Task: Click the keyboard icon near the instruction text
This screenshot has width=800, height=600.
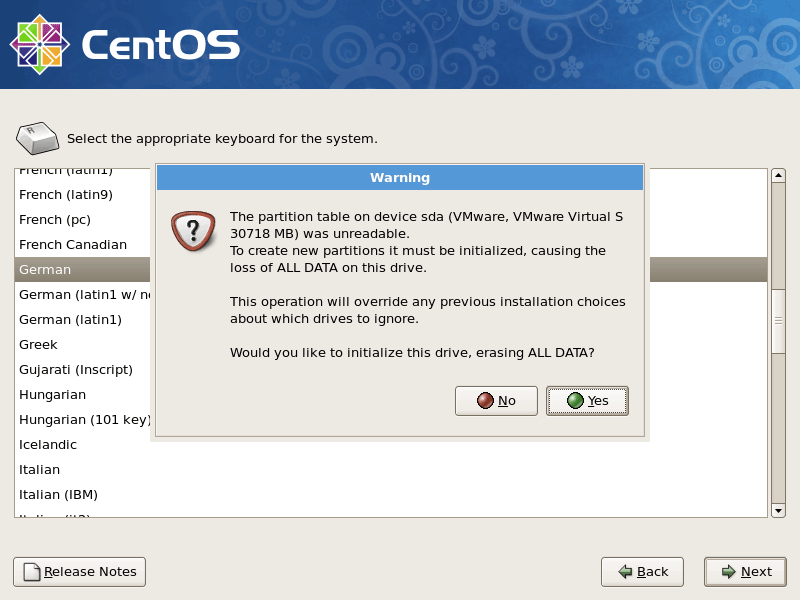Action: [x=37, y=136]
